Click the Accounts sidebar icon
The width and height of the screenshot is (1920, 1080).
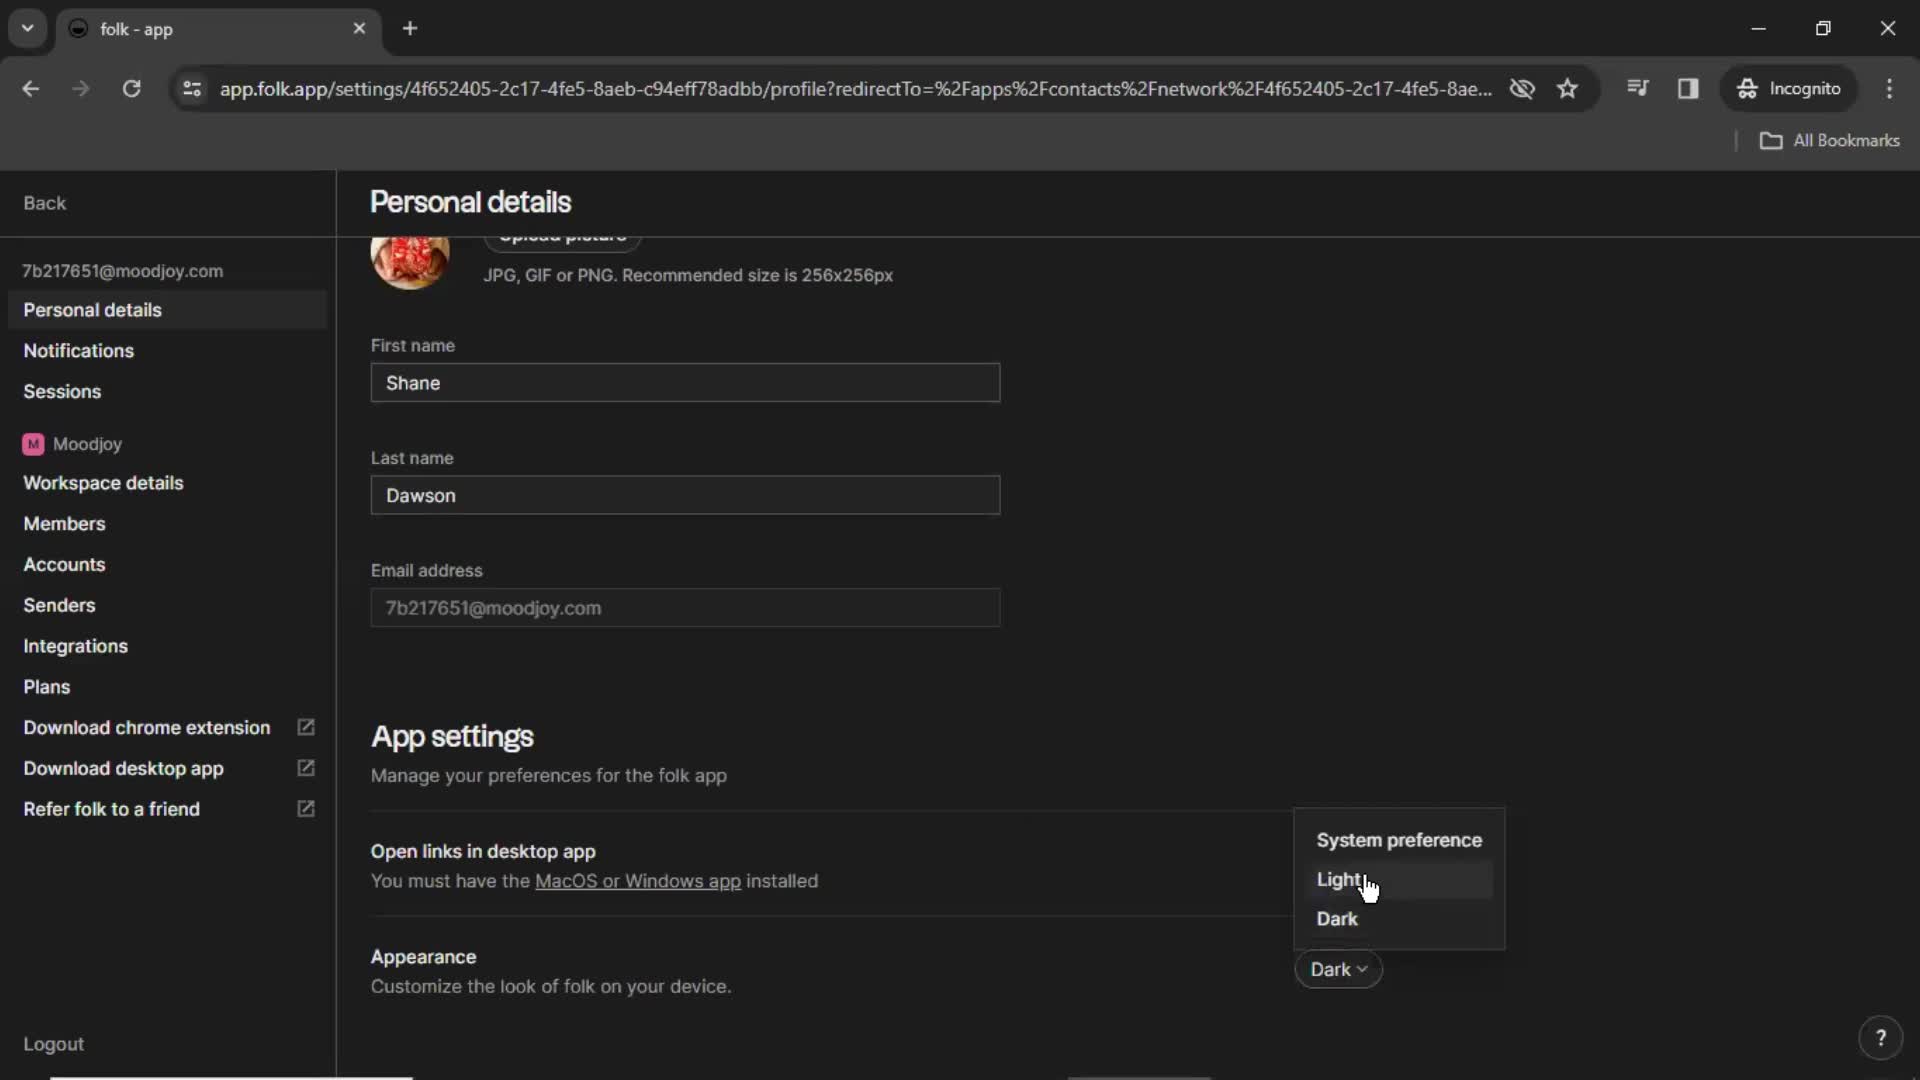[x=65, y=564]
